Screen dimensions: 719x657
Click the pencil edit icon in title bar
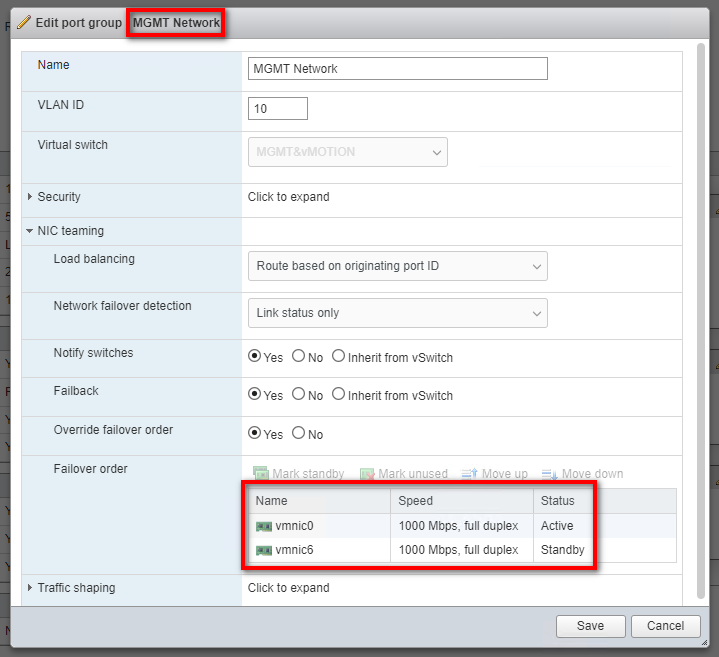(x=24, y=23)
